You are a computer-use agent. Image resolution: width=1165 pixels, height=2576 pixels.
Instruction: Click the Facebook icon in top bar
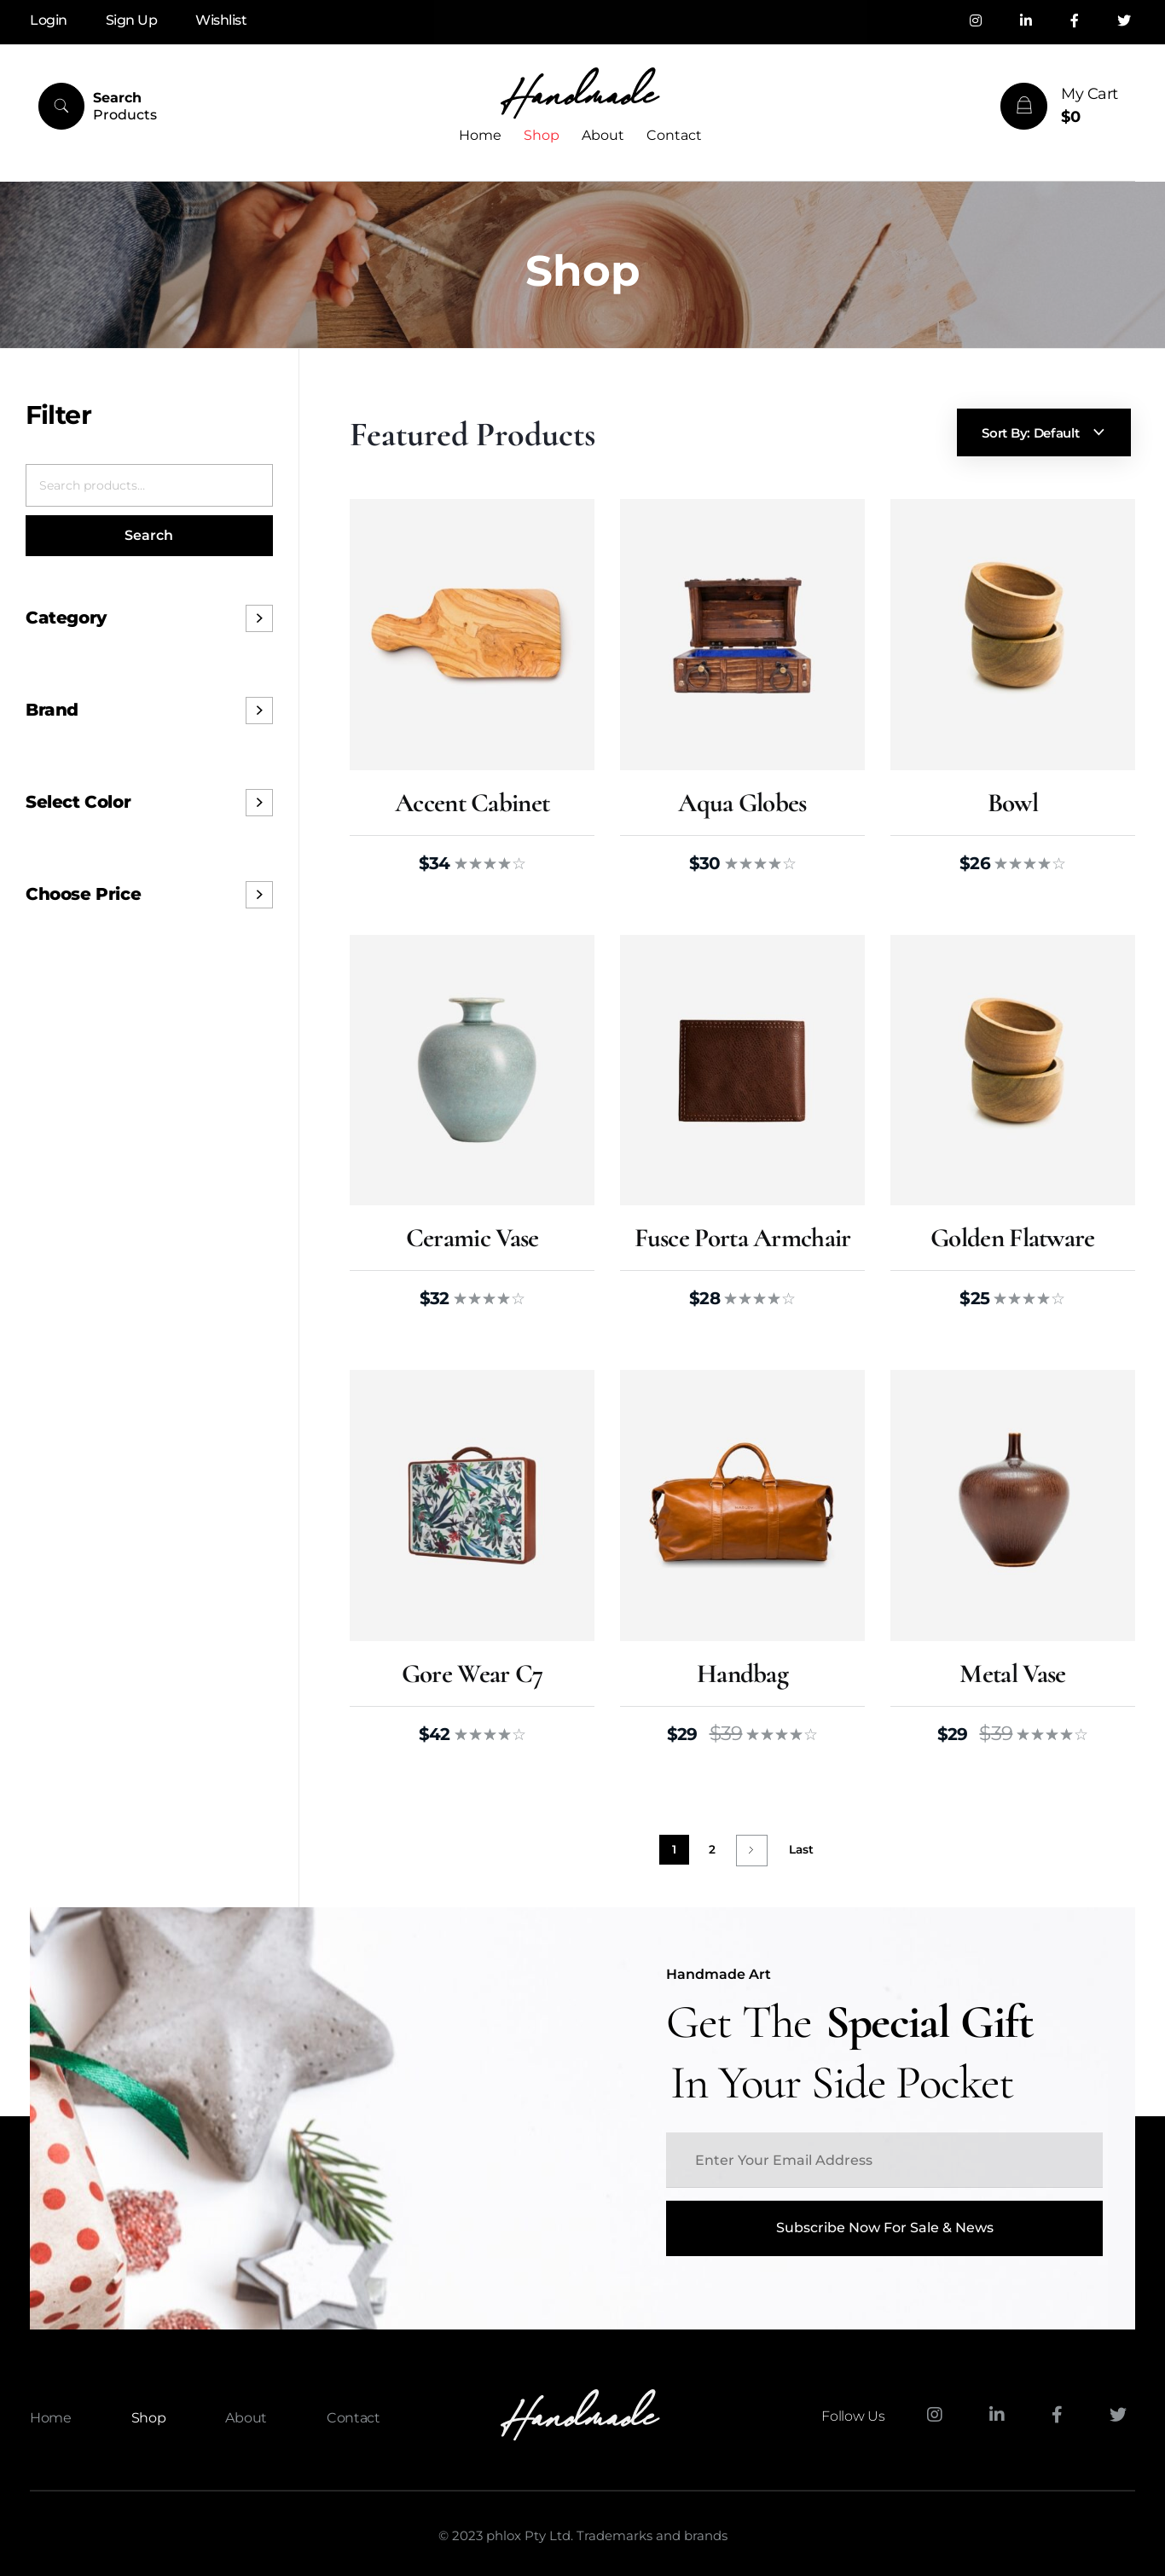[x=1074, y=21]
